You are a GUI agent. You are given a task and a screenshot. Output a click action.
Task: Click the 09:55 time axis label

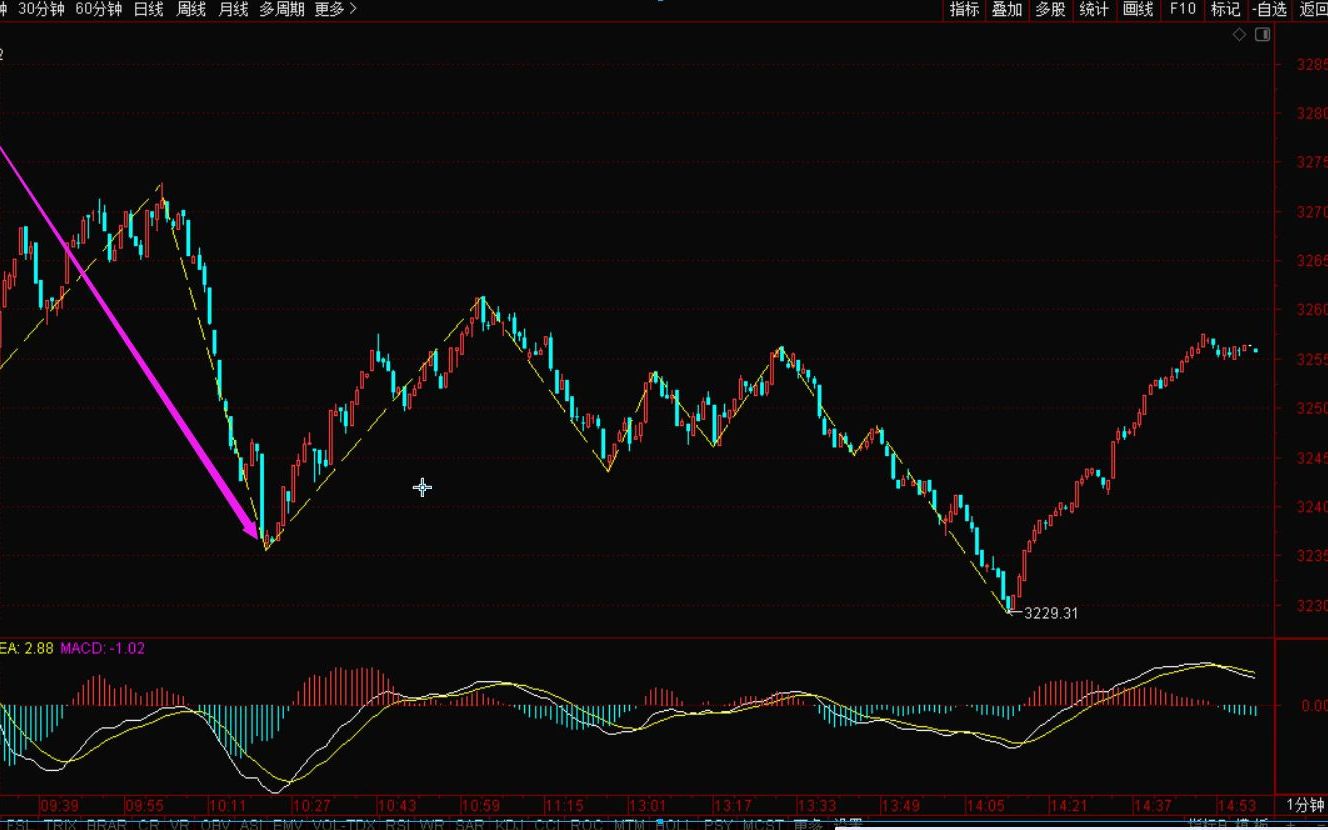[x=144, y=805]
